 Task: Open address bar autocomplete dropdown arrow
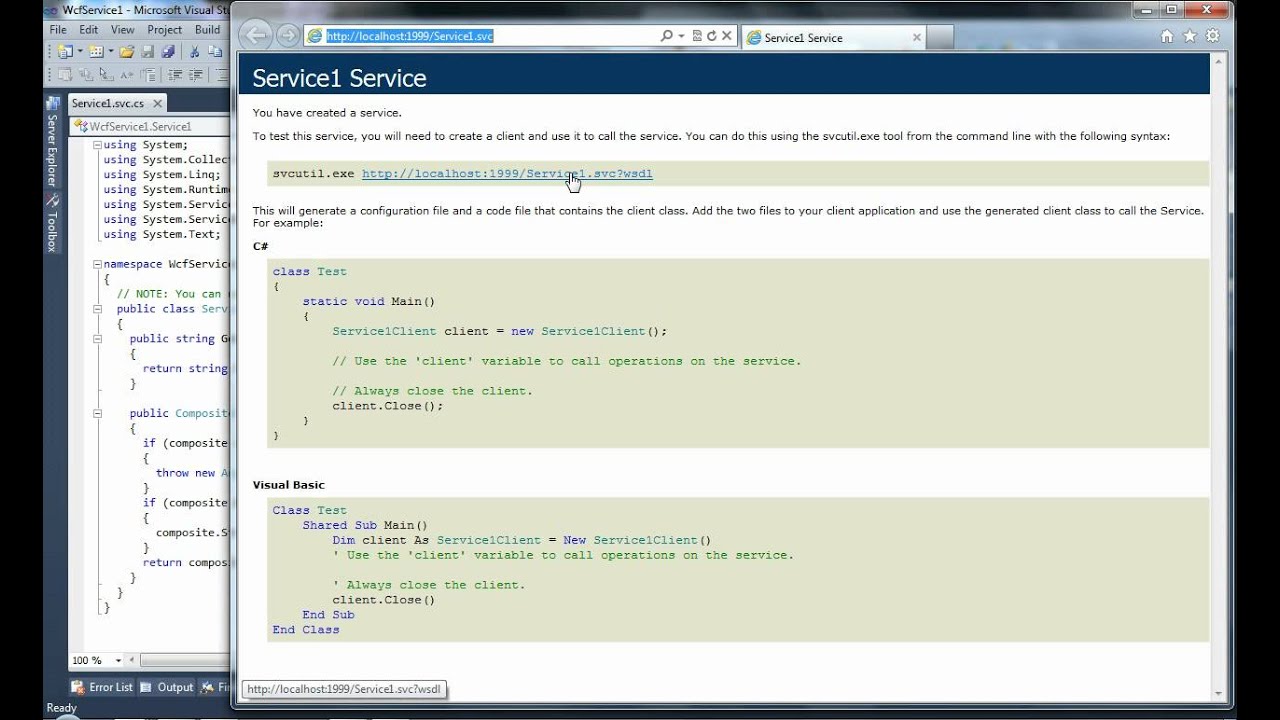(x=681, y=36)
